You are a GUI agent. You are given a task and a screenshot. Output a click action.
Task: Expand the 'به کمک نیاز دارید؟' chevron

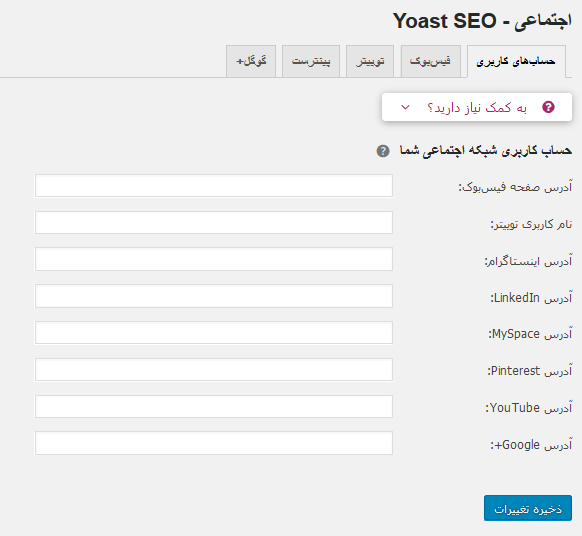(x=405, y=107)
